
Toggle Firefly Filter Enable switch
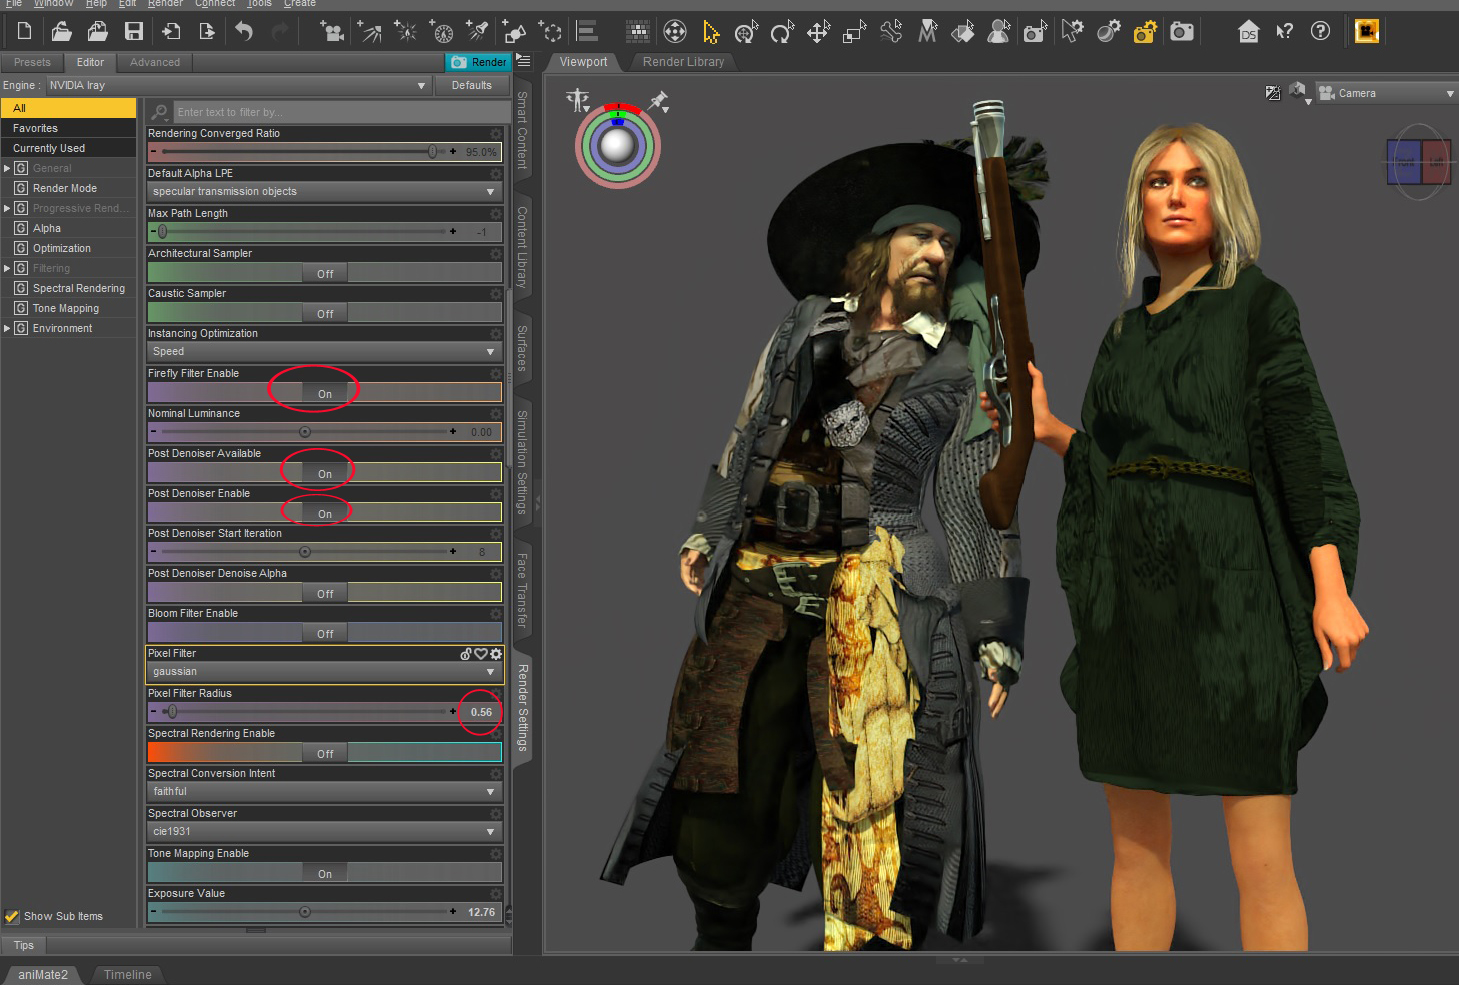pyautogui.click(x=325, y=393)
